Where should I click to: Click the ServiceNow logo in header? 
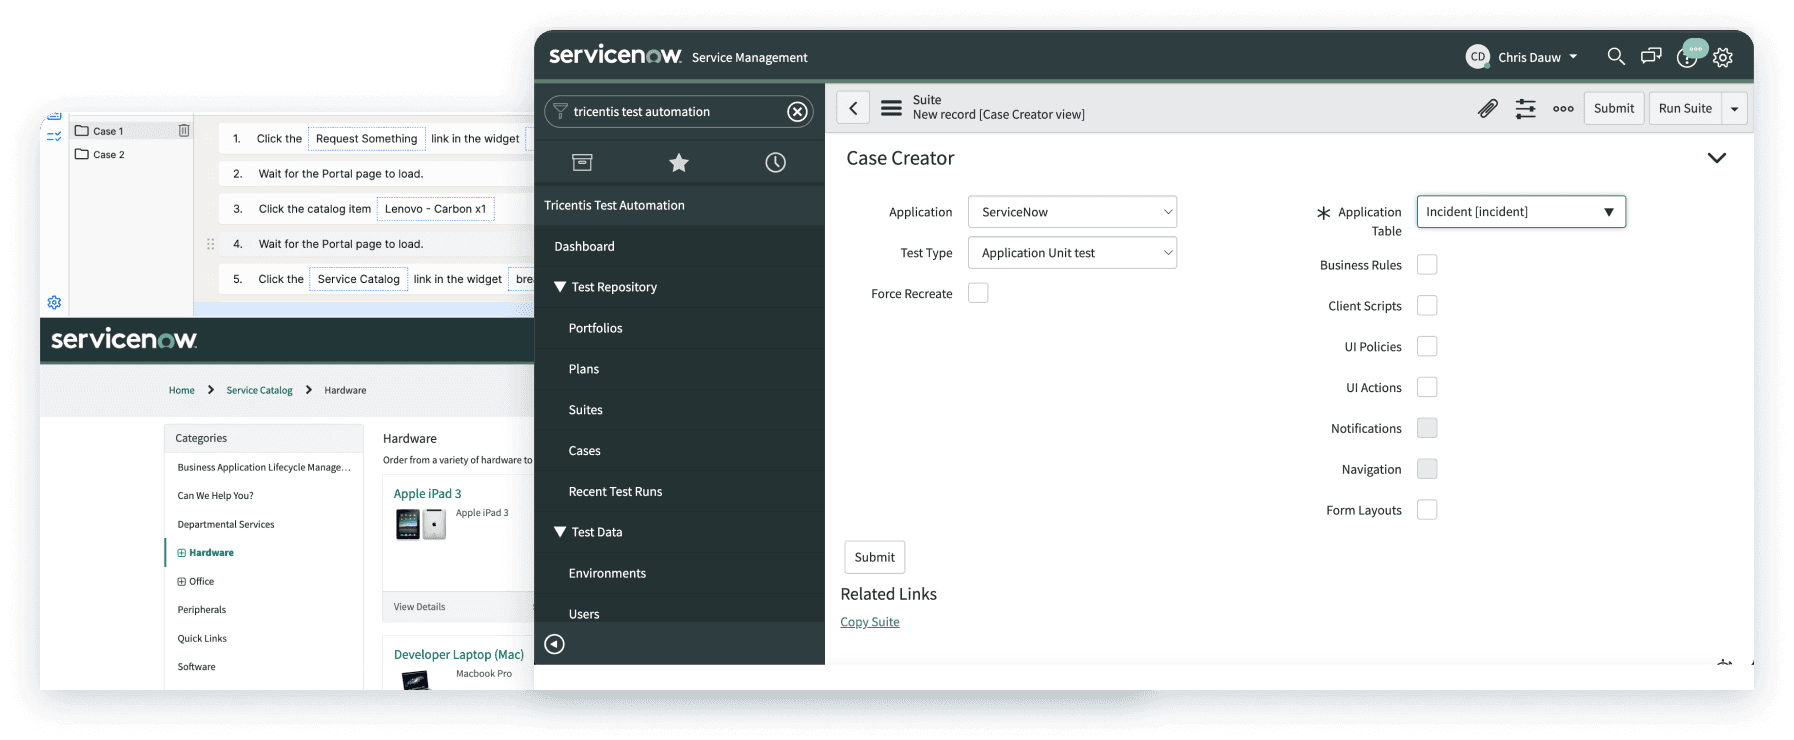tap(615, 55)
